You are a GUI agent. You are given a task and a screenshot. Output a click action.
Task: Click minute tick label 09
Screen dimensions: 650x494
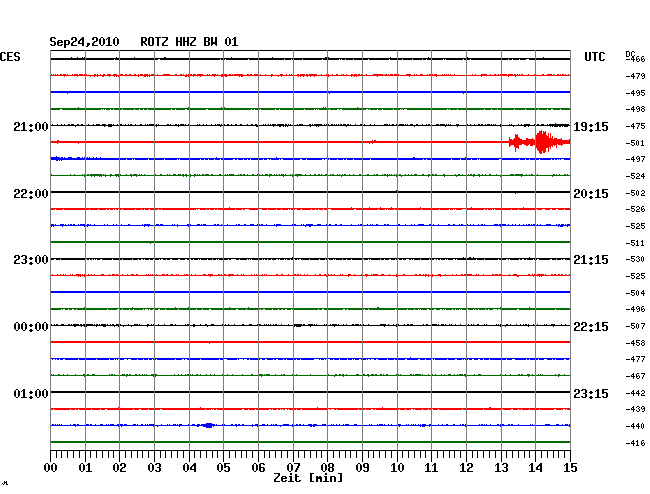(362, 468)
